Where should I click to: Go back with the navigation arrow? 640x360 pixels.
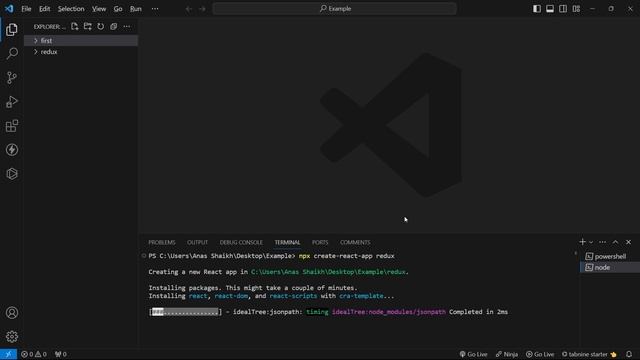coord(189,9)
